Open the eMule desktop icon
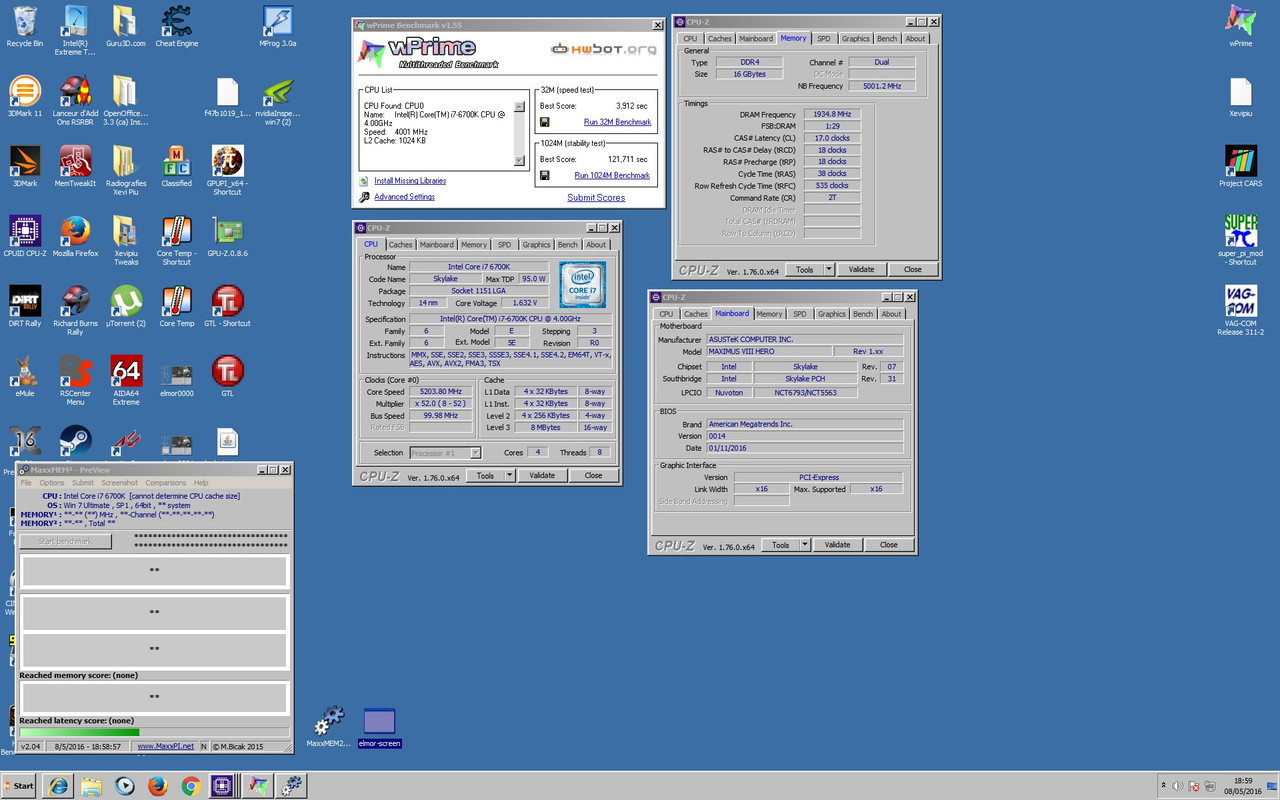The height and width of the screenshot is (800, 1280). [x=25, y=377]
